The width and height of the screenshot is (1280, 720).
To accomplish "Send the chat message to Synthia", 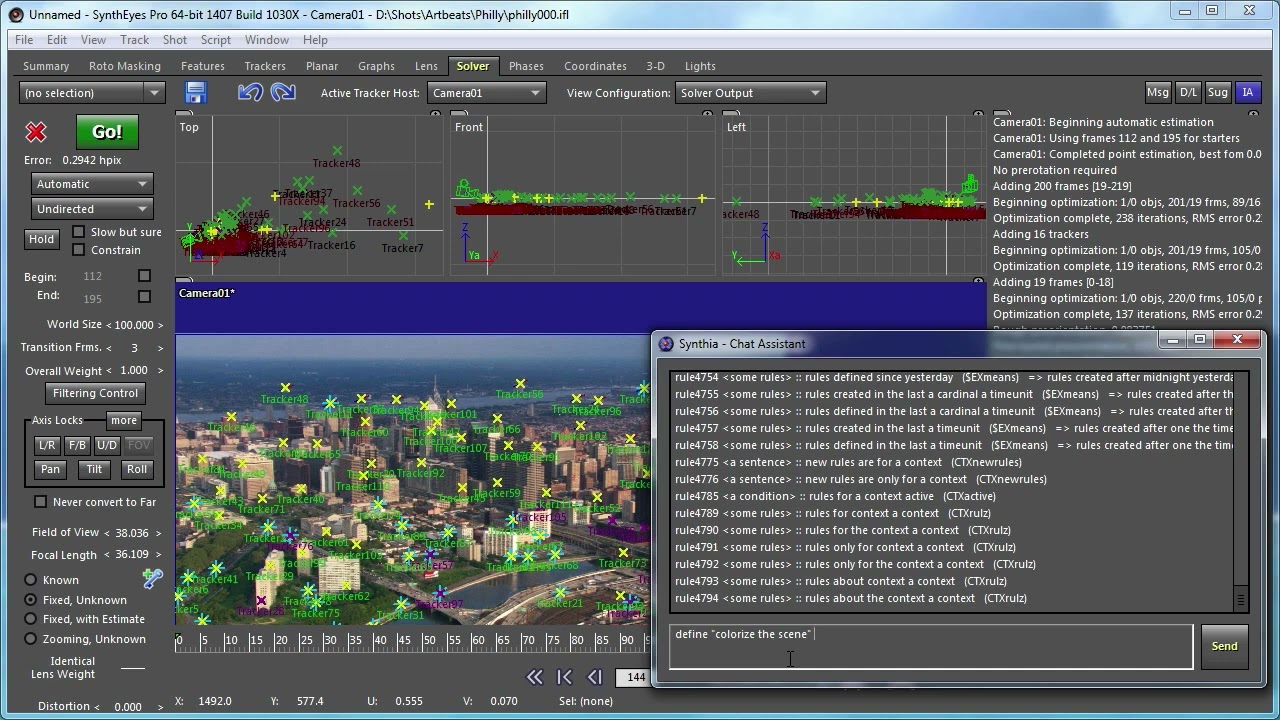I will (1224, 646).
